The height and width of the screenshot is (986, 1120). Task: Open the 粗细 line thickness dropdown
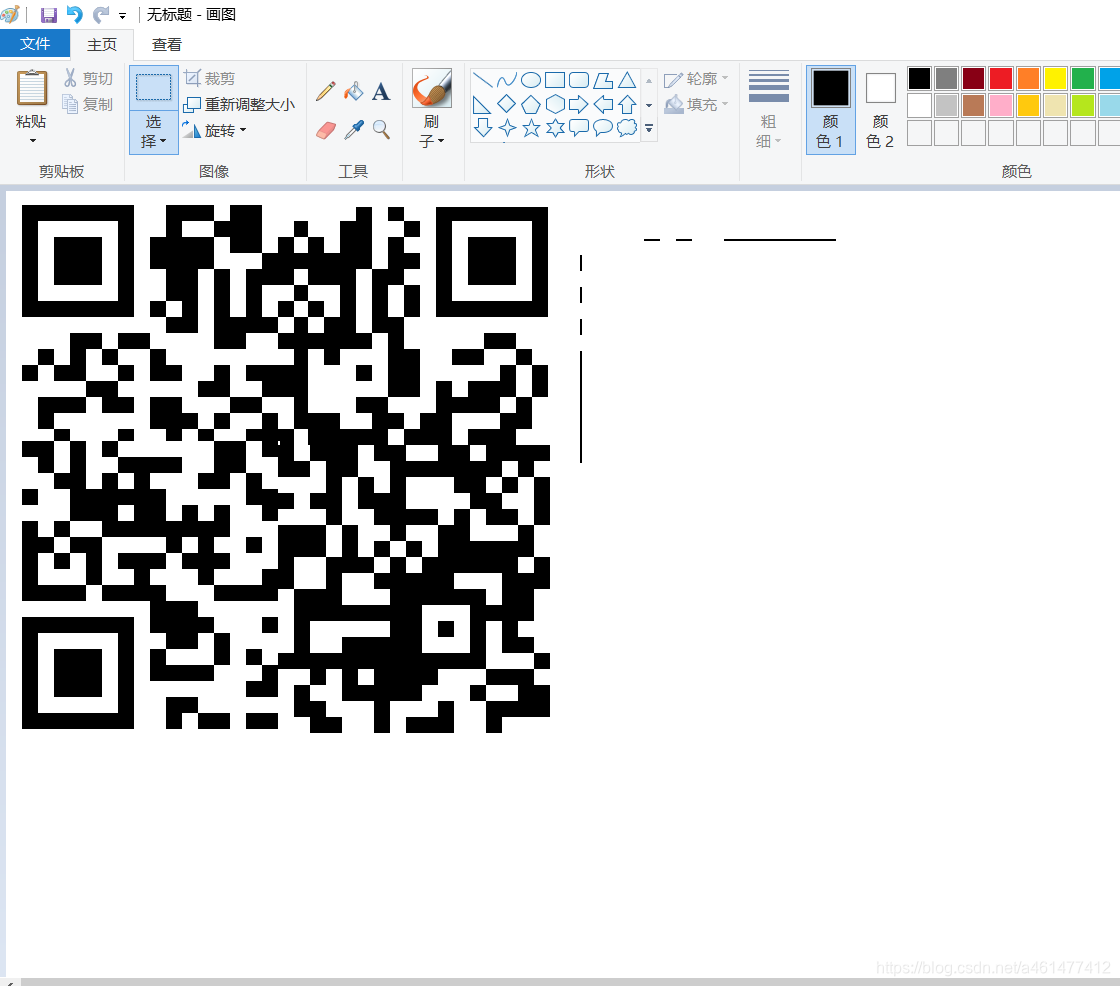click(769, 109)
